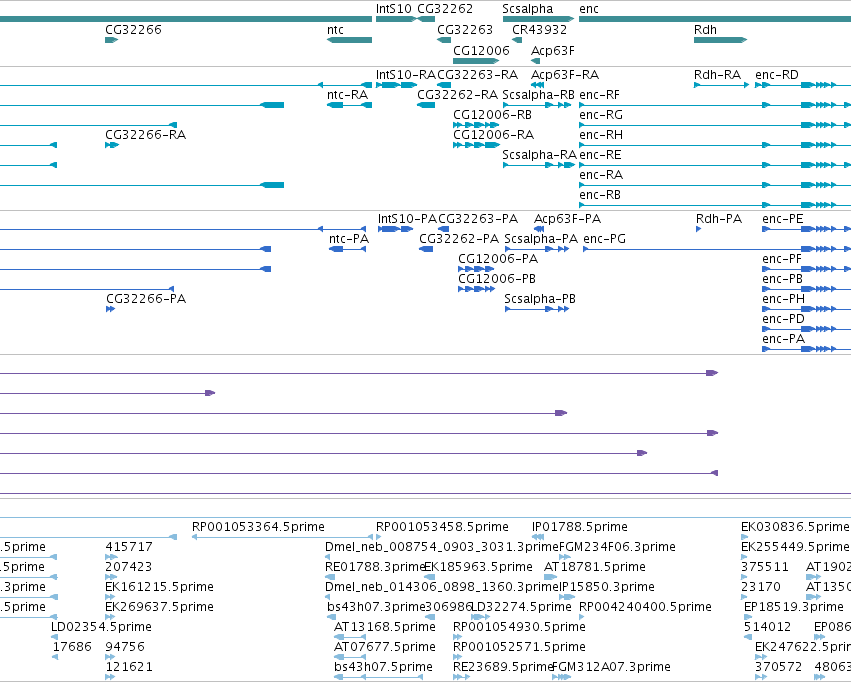
Task: Select the AT13168.5prime EST label
Action: click(x=385, y=627)
